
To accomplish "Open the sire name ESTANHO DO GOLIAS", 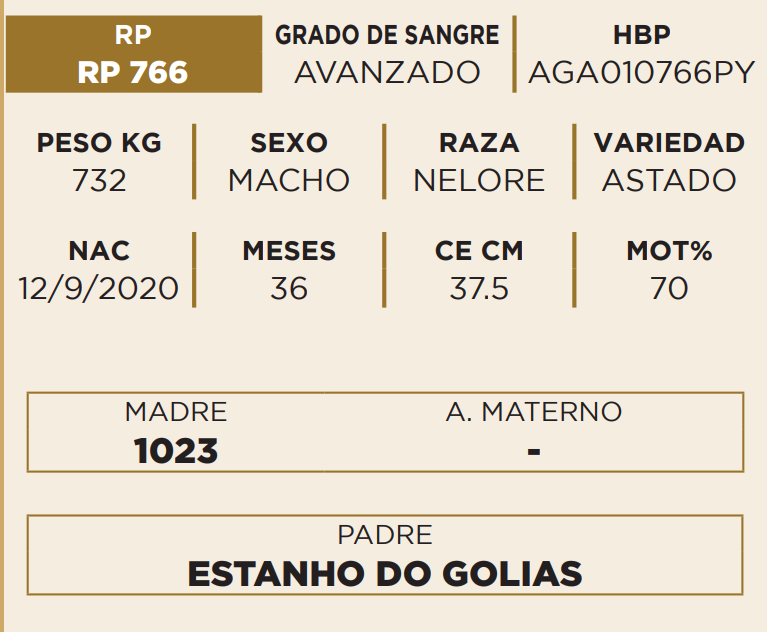I will point(385,574).
